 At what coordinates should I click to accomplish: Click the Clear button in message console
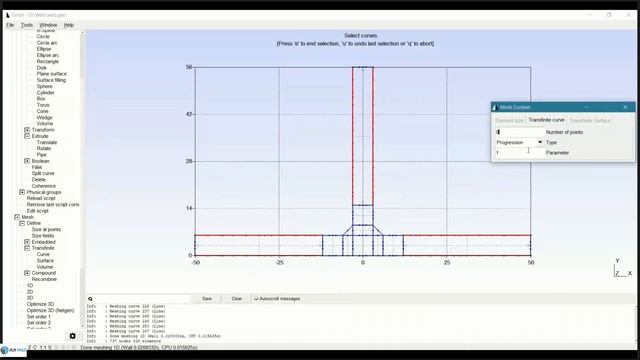pos(237,299)
